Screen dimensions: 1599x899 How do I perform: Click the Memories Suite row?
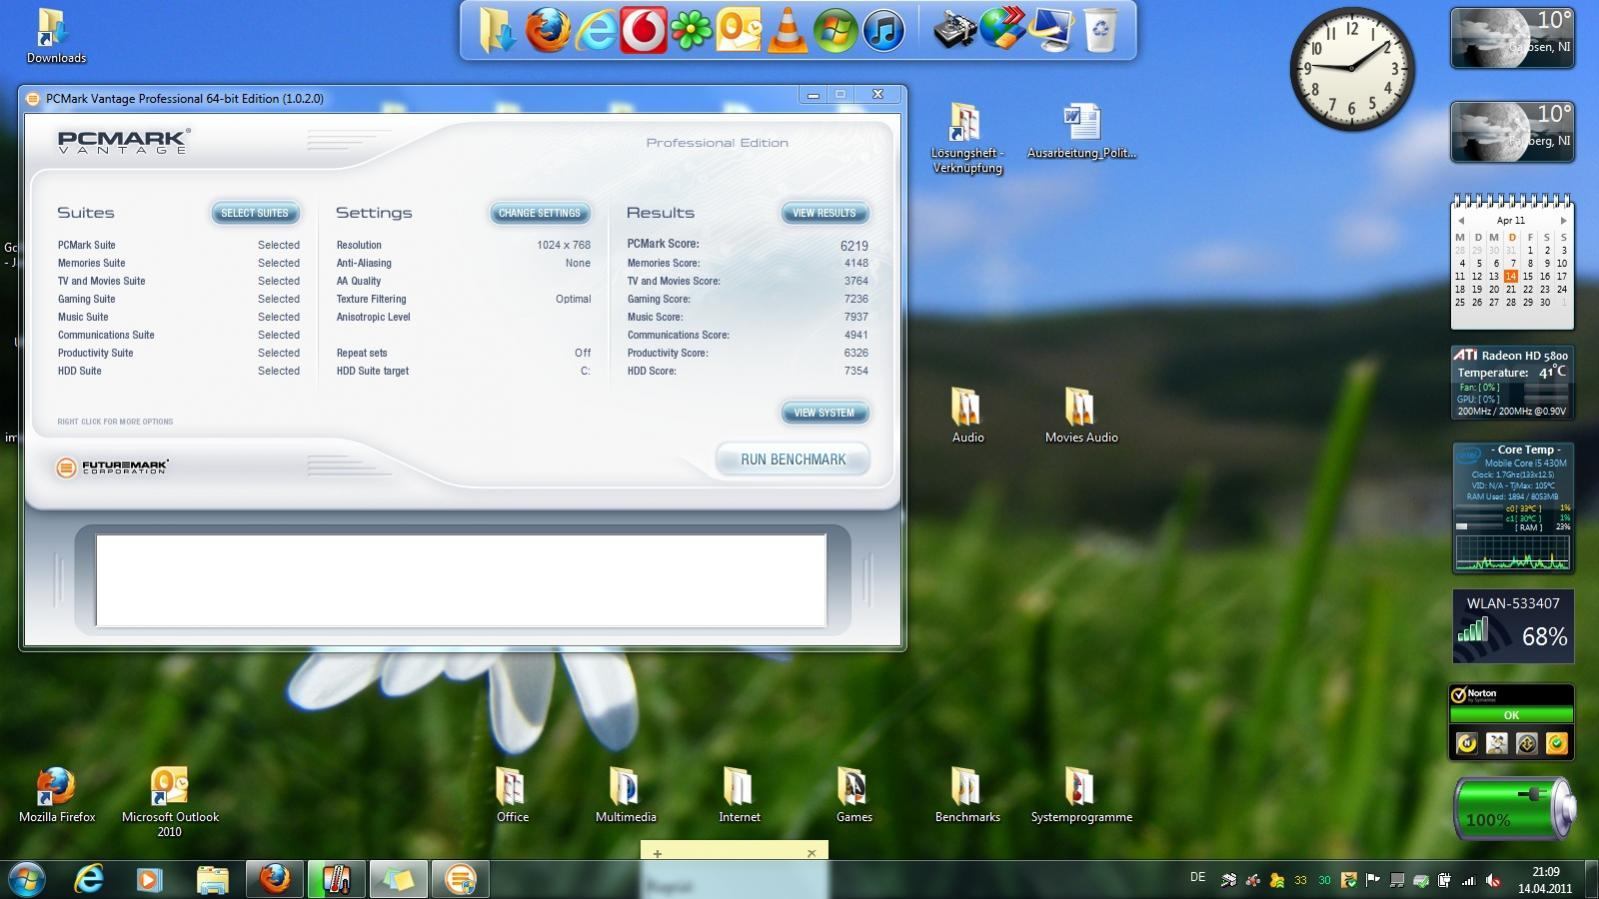tap(178, 263)
